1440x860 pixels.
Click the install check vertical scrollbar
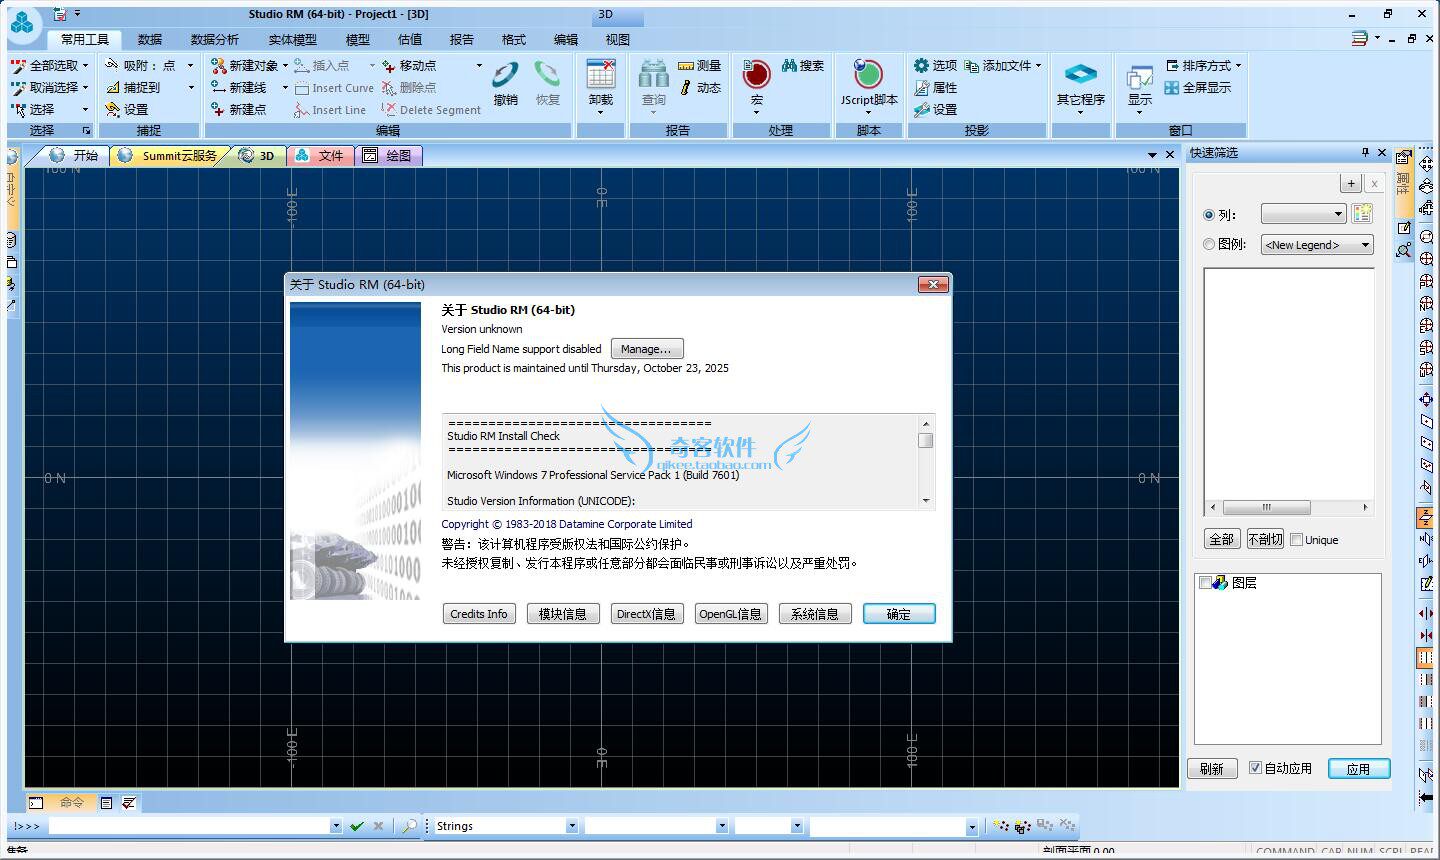(x=926, y=462)
